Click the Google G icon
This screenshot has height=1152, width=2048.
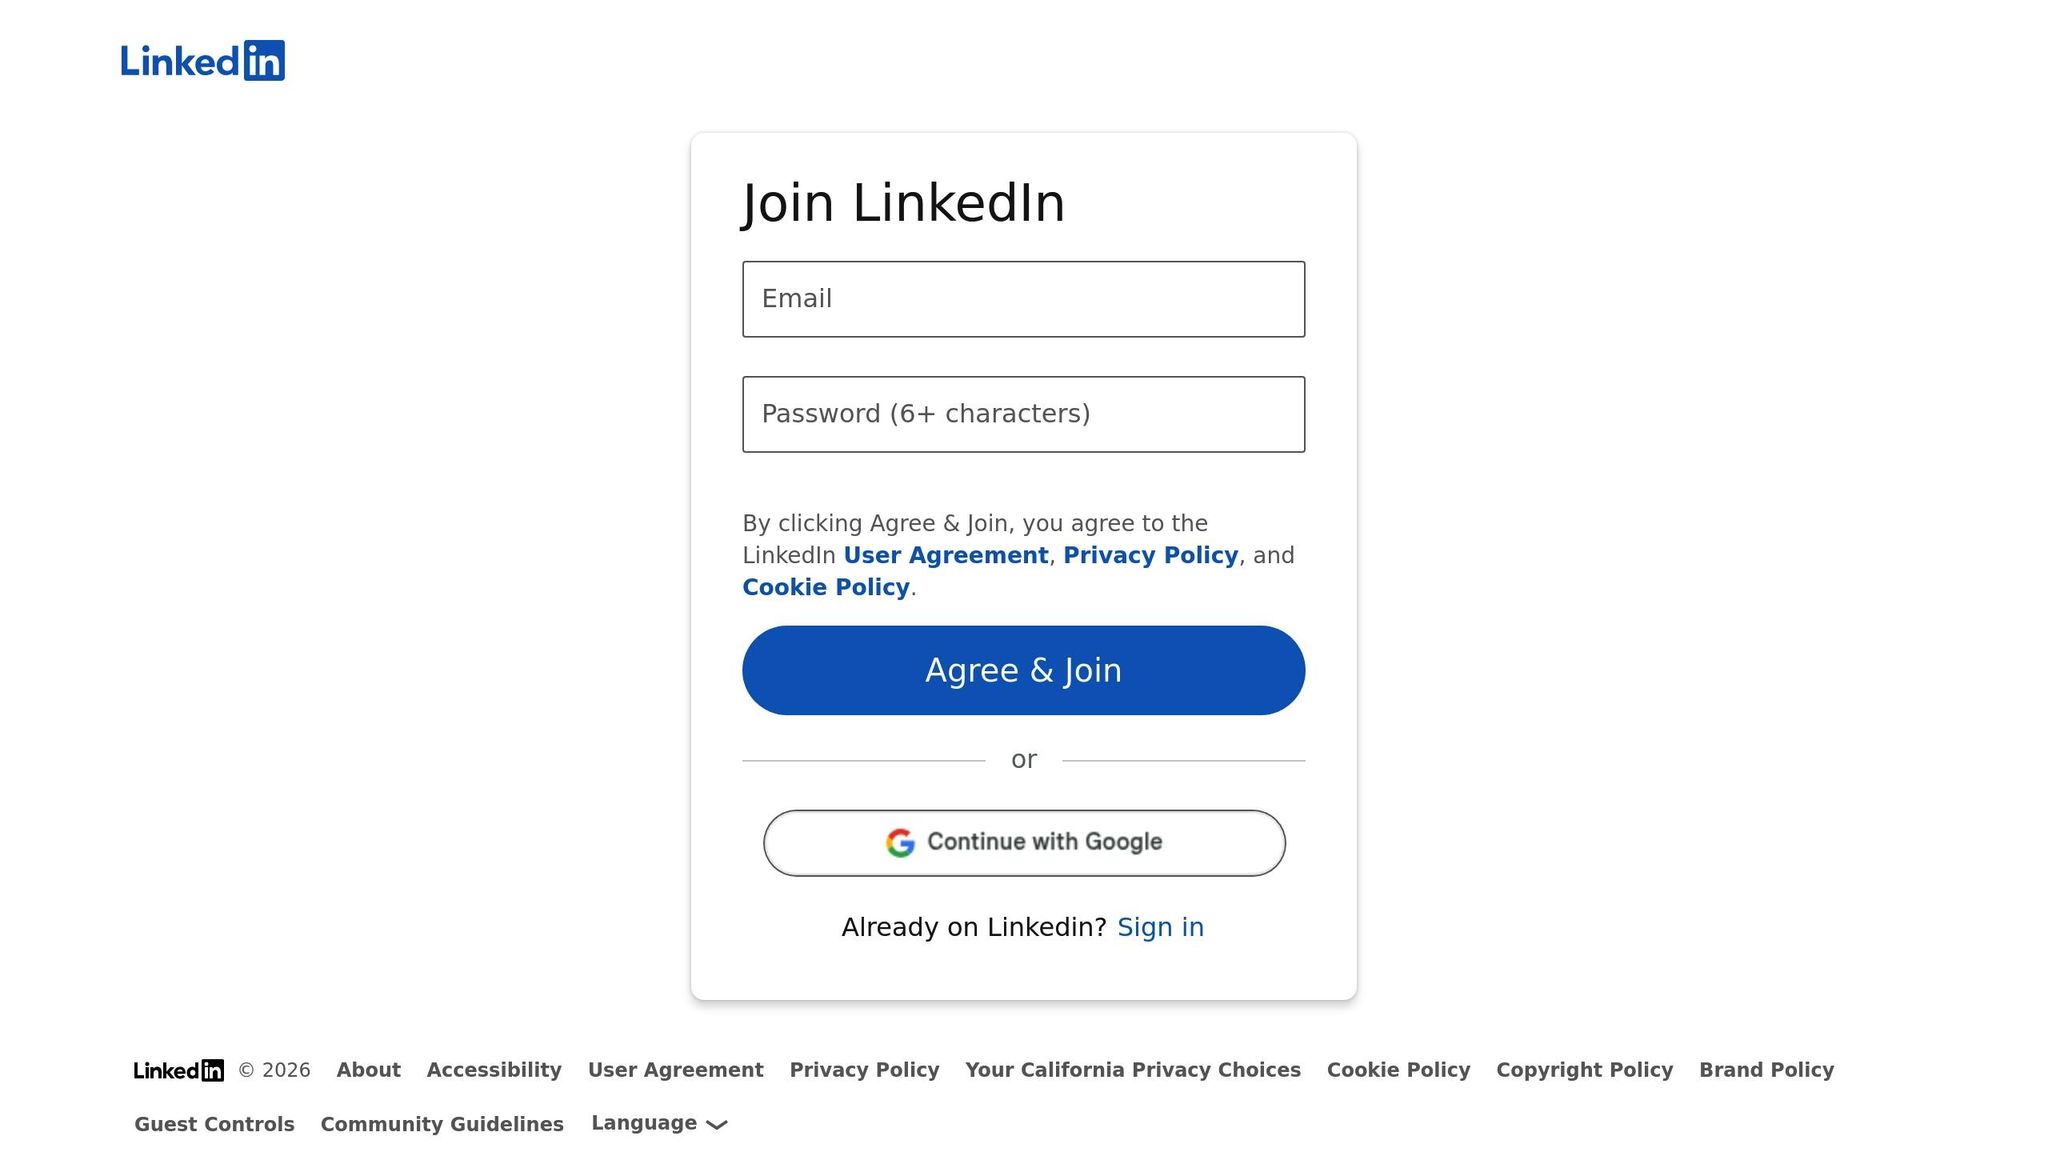pyautogui.click(x=900, y=843)
